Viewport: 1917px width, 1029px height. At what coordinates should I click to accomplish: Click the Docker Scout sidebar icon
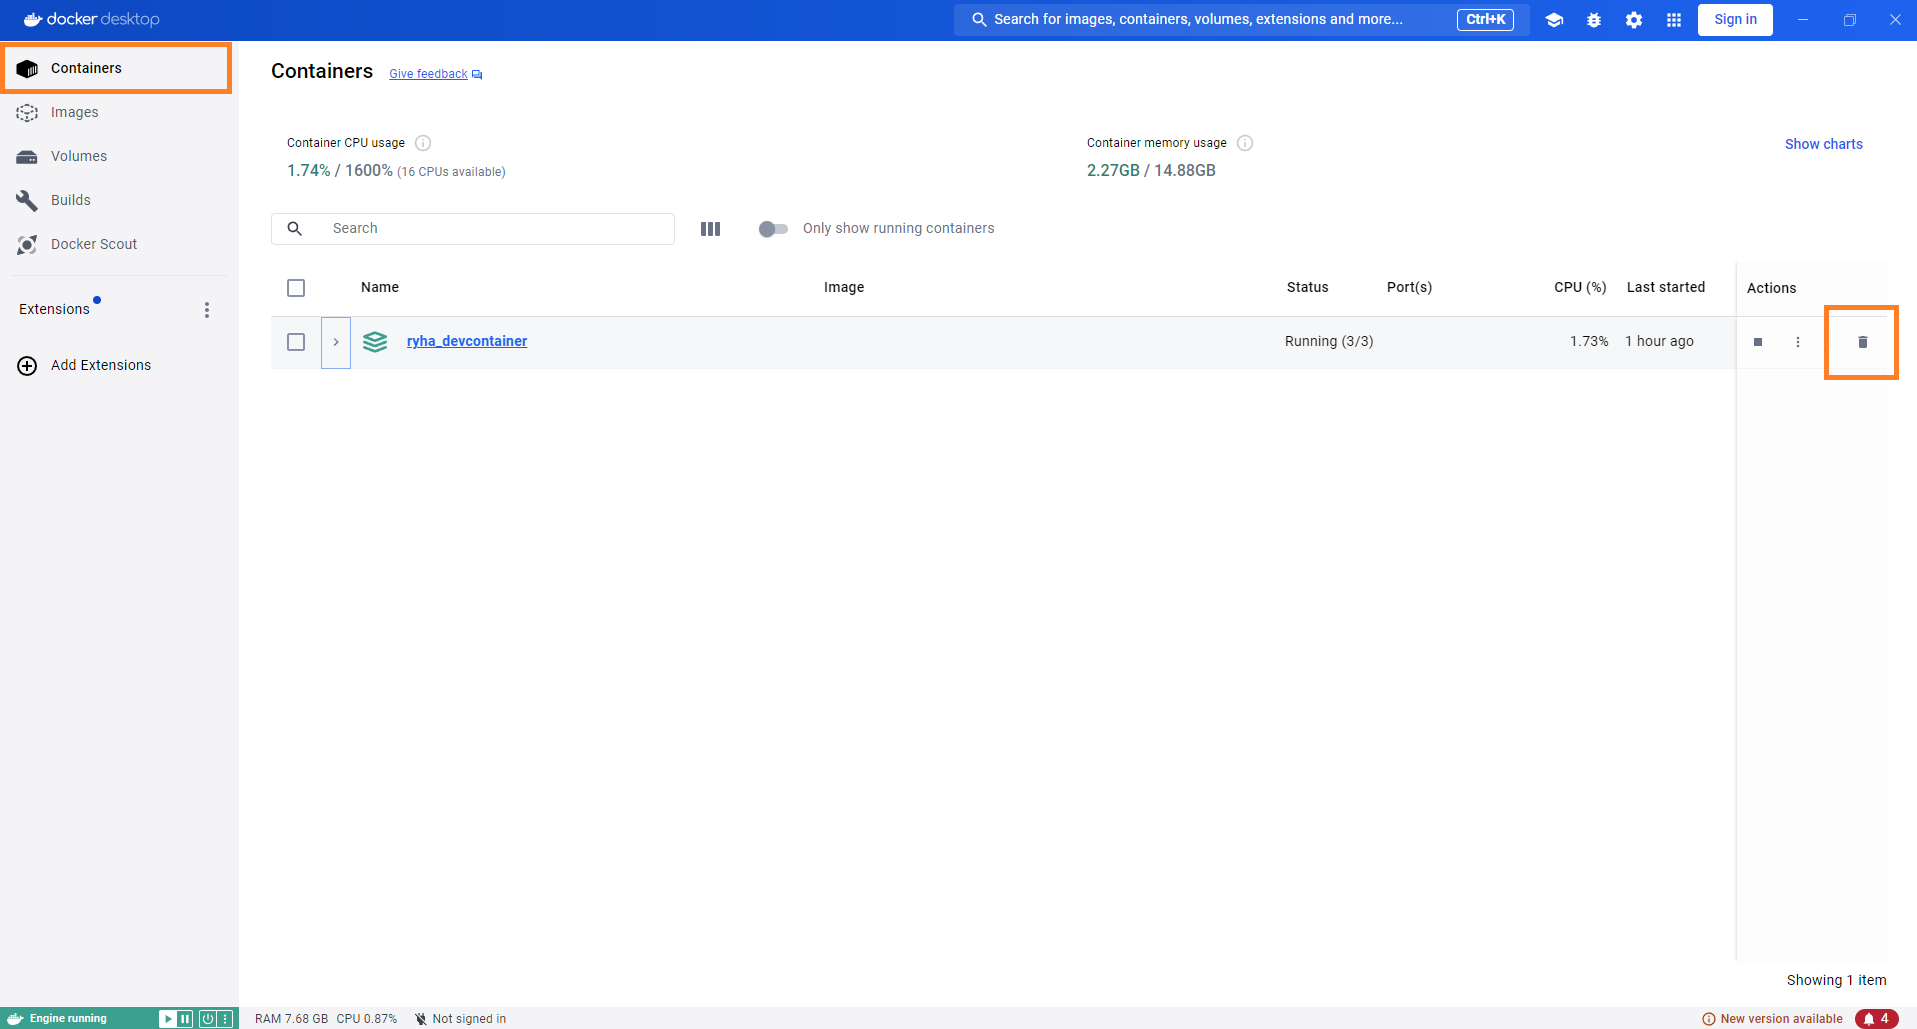click(x=27, y=245)
